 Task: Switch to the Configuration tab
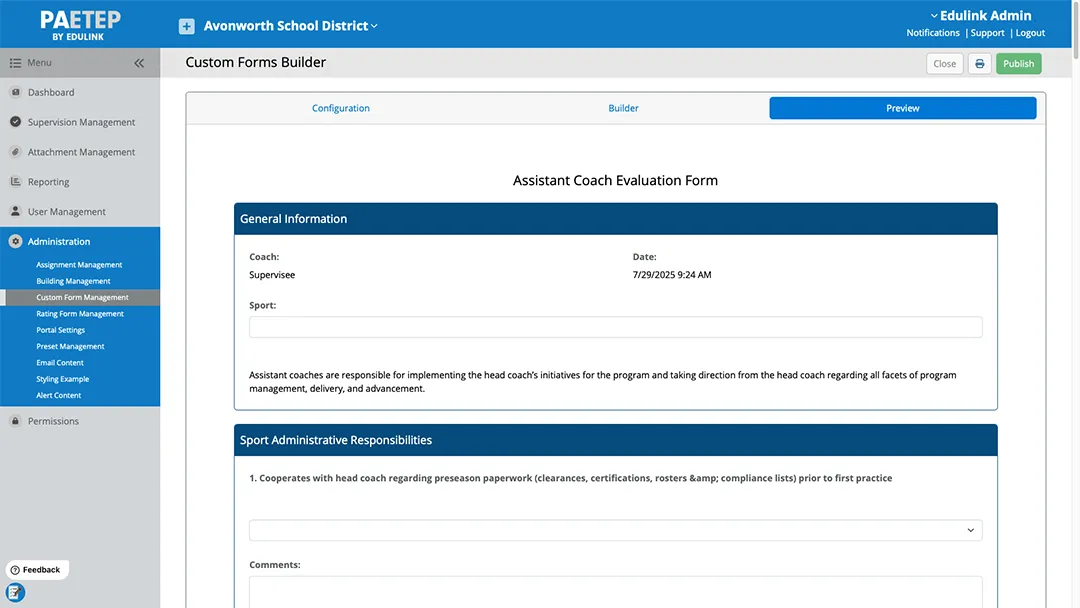[x=340, y=108]
